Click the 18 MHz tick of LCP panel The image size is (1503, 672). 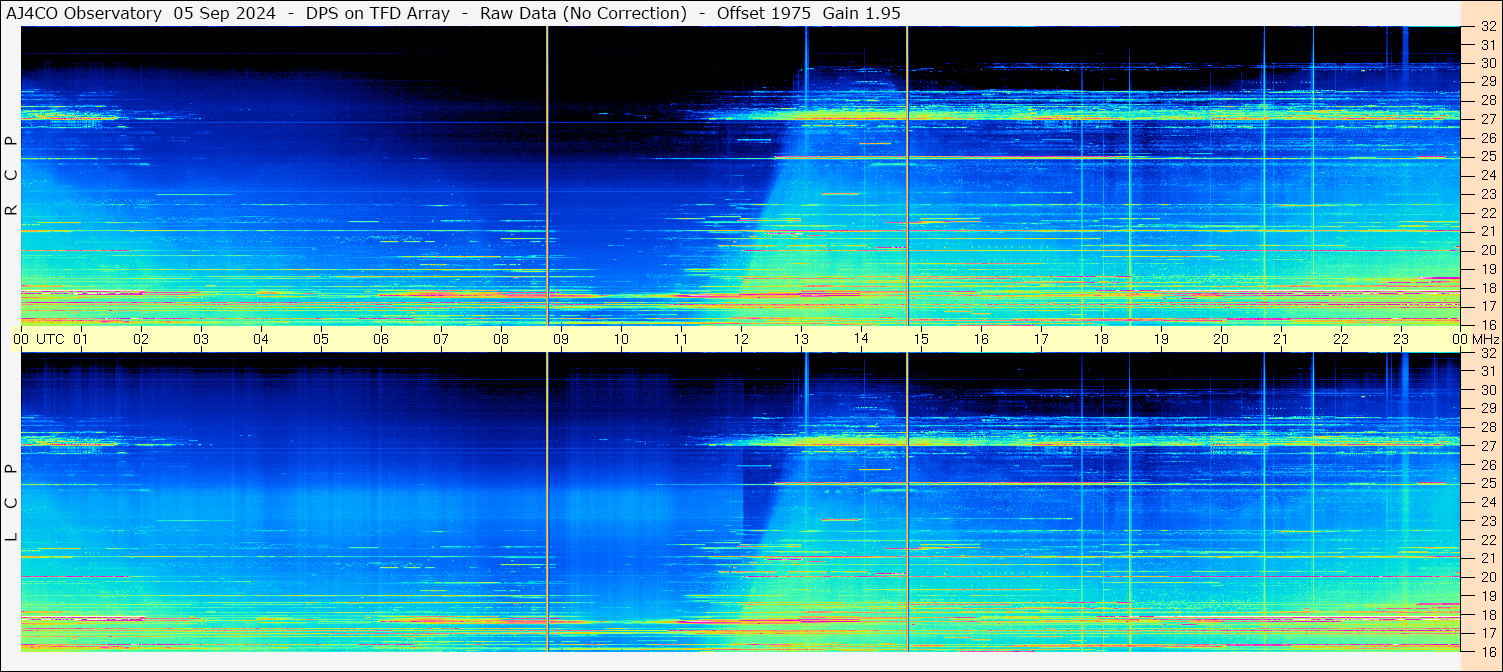(1487, 615)
